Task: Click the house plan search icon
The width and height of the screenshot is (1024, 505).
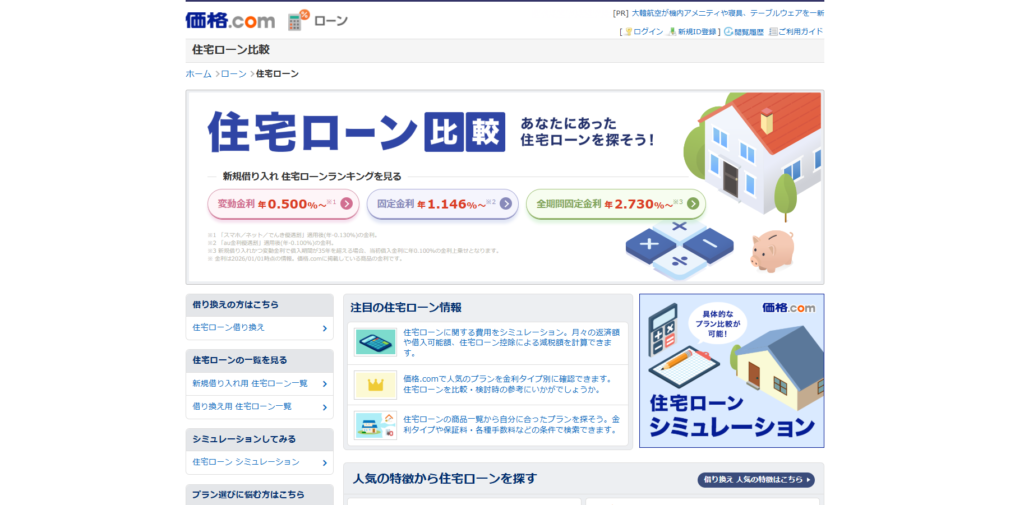Action: click(x=375, y=424)
